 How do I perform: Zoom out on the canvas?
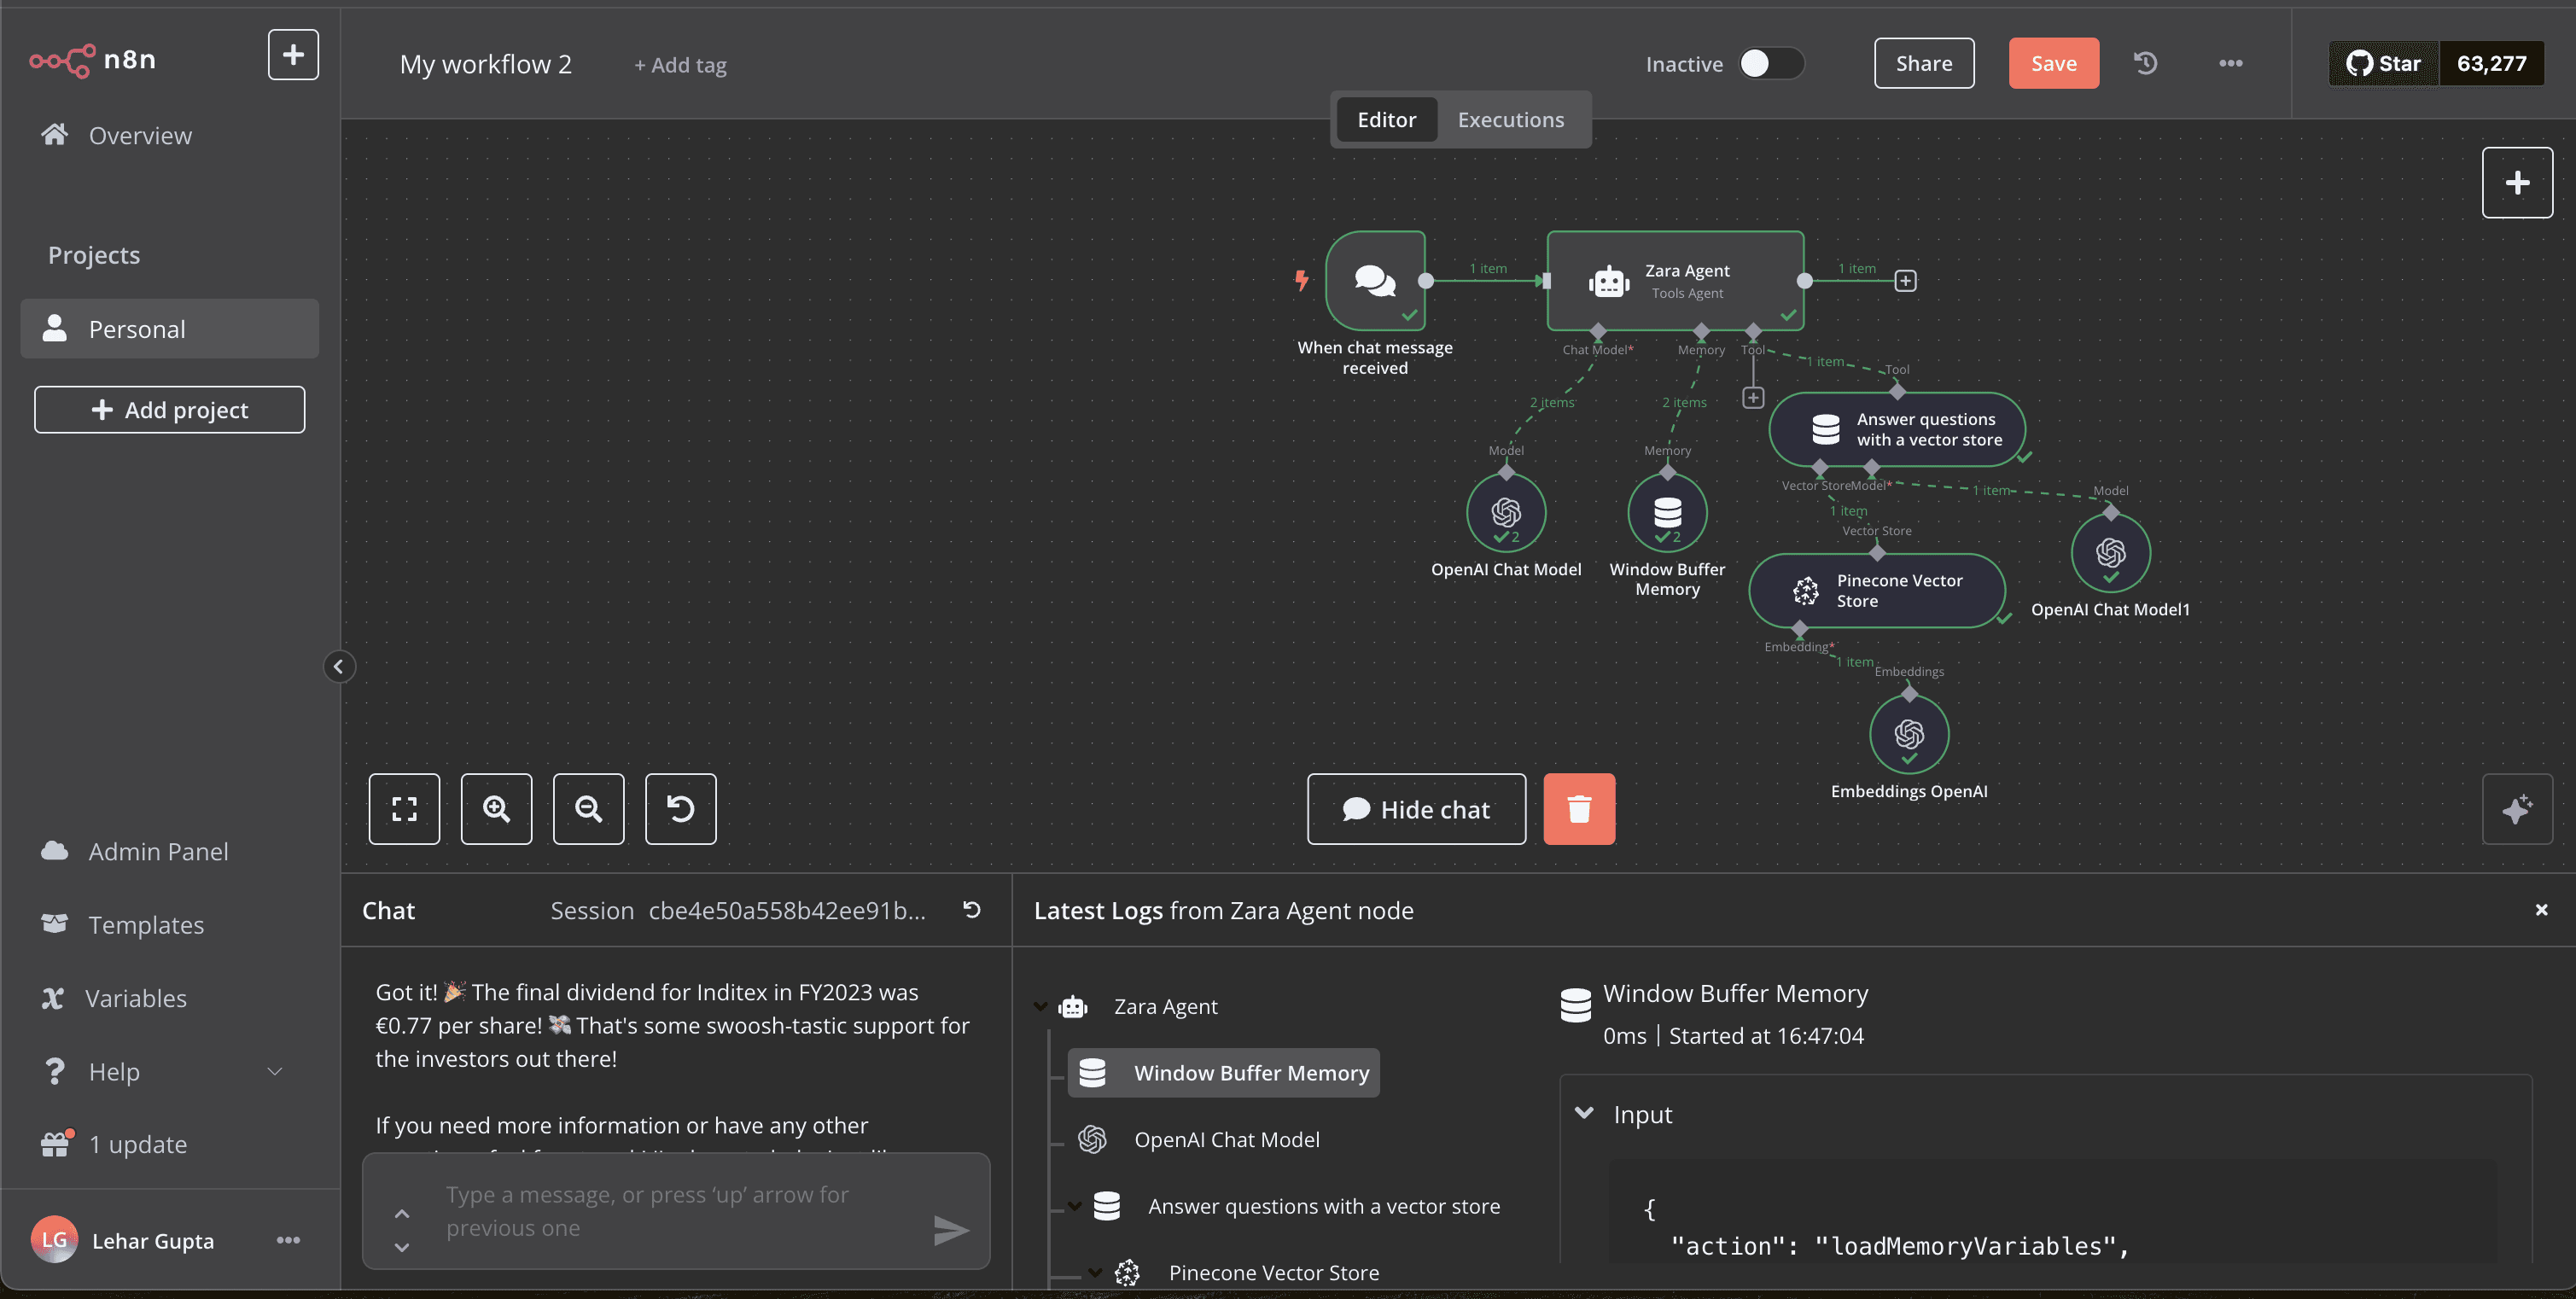tap(588, 809)
